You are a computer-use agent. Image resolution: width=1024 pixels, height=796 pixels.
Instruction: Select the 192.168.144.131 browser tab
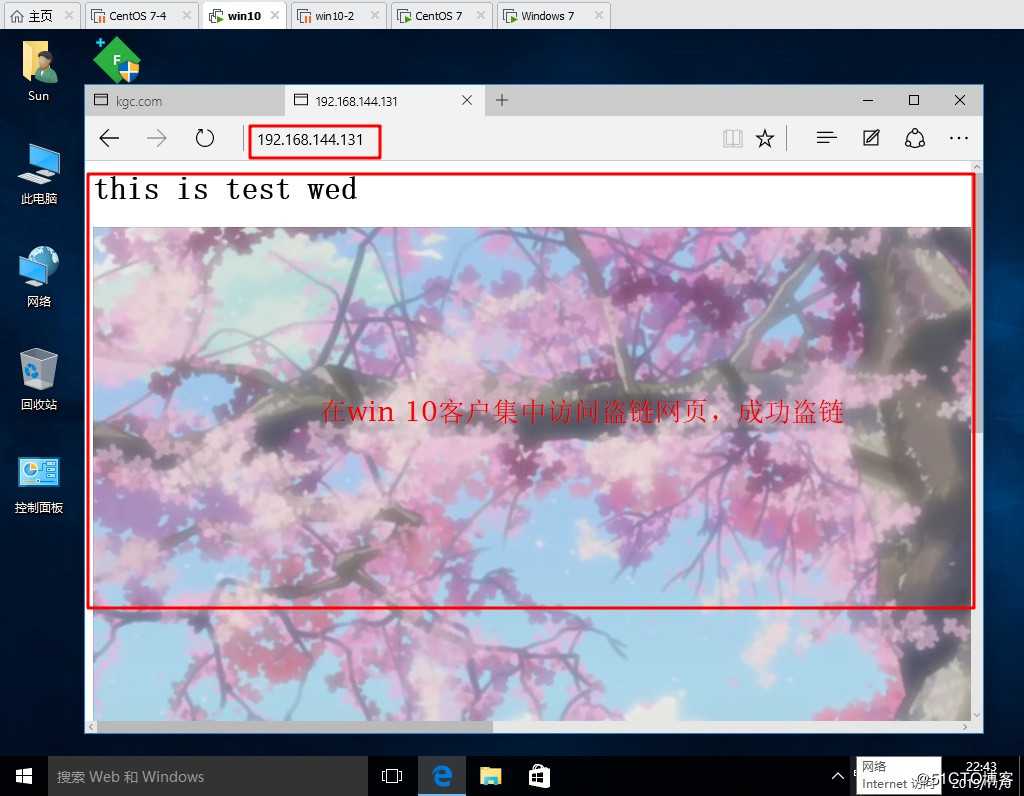pos(385,101)
